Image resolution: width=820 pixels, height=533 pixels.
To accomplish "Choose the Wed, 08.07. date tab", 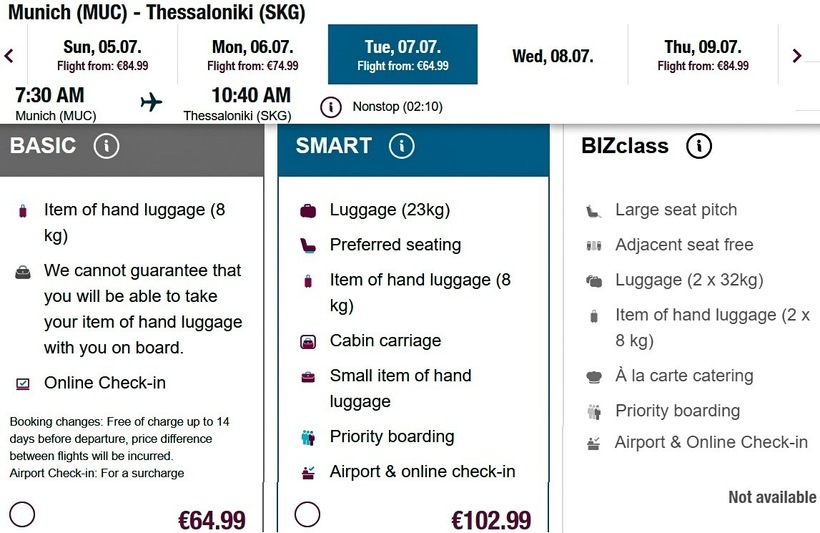I will (553, 56).
